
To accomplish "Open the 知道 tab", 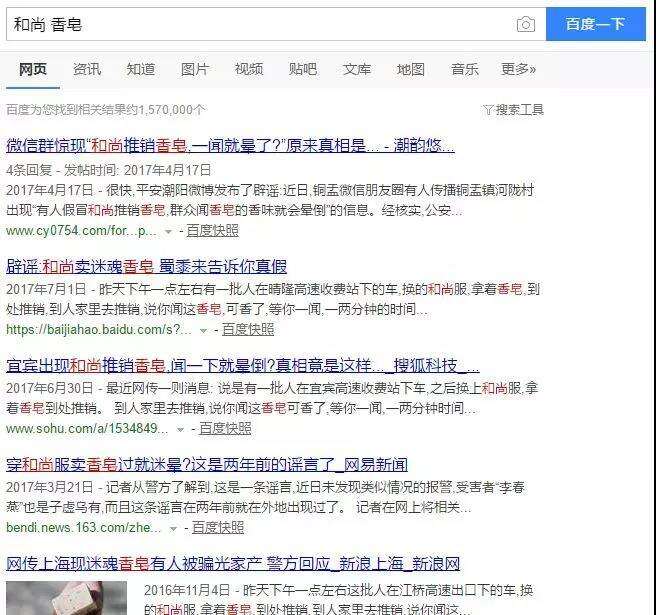I will pyautogui.click(x=141, y=69).
